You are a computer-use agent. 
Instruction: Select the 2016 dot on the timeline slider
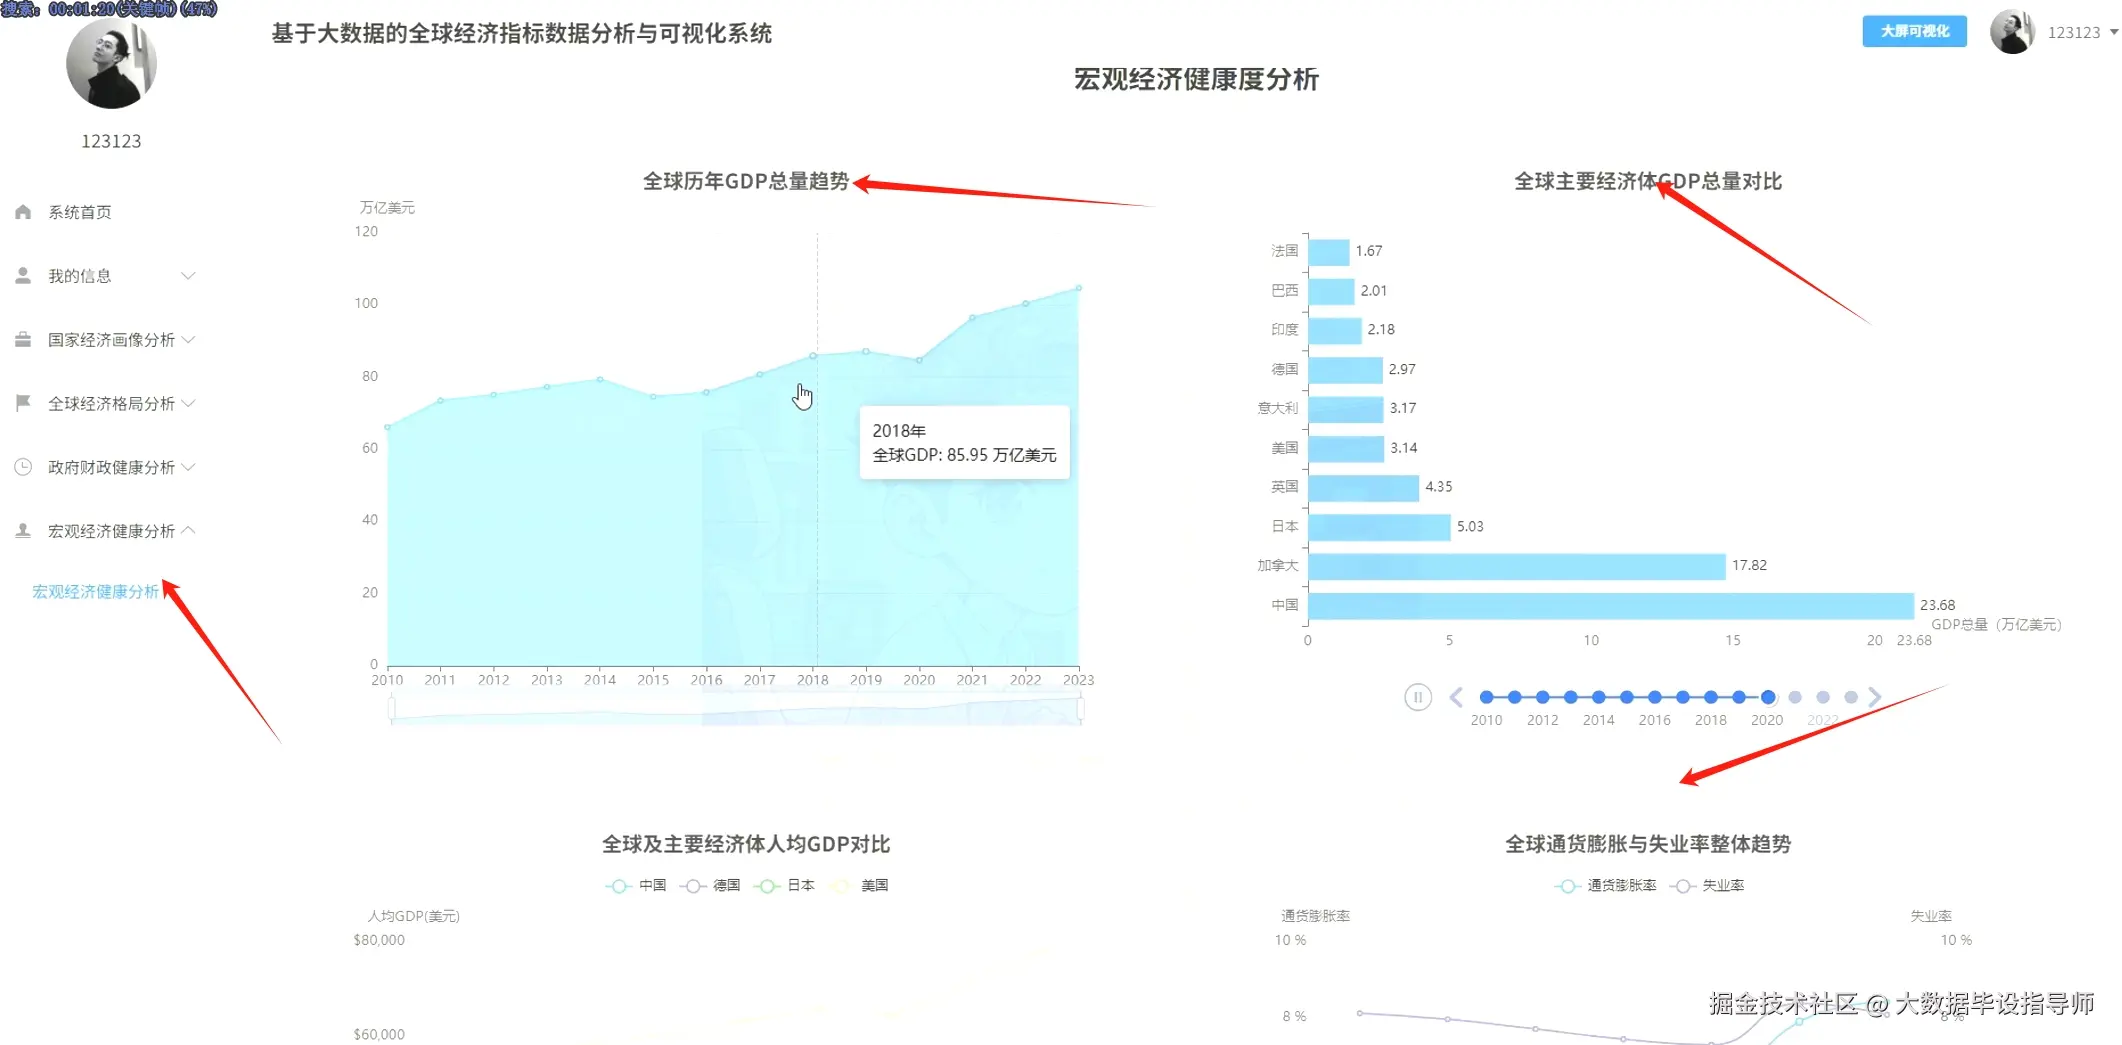[x=1654, y=697]
